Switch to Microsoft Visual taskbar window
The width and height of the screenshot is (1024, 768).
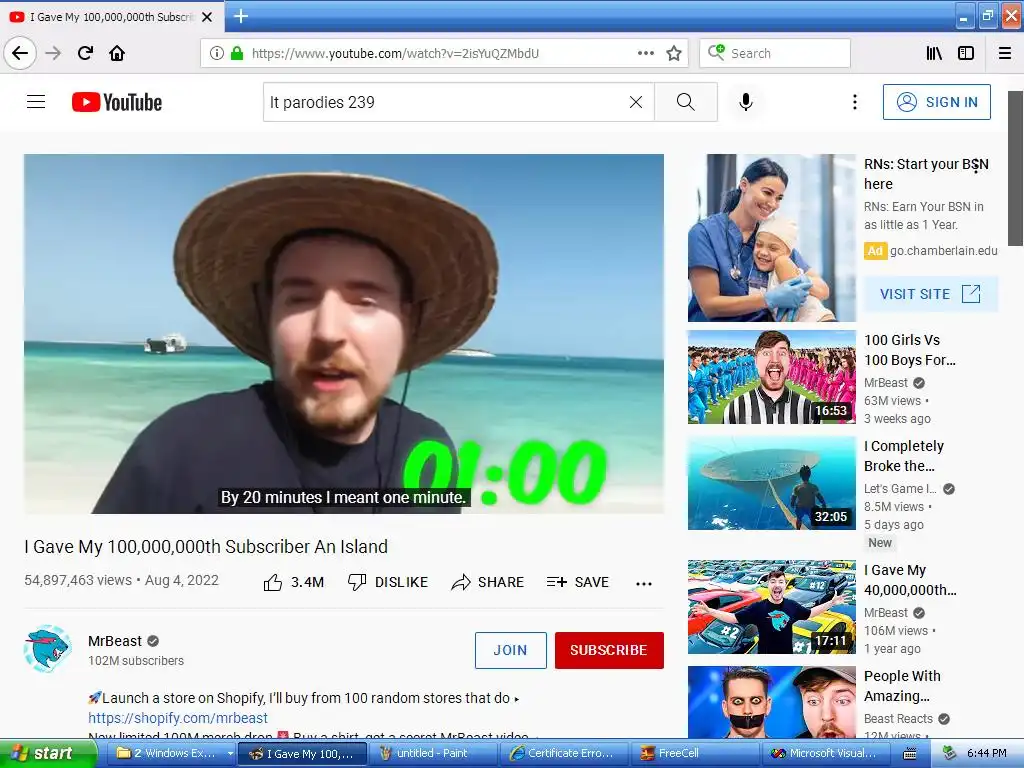tap(824, 754)
